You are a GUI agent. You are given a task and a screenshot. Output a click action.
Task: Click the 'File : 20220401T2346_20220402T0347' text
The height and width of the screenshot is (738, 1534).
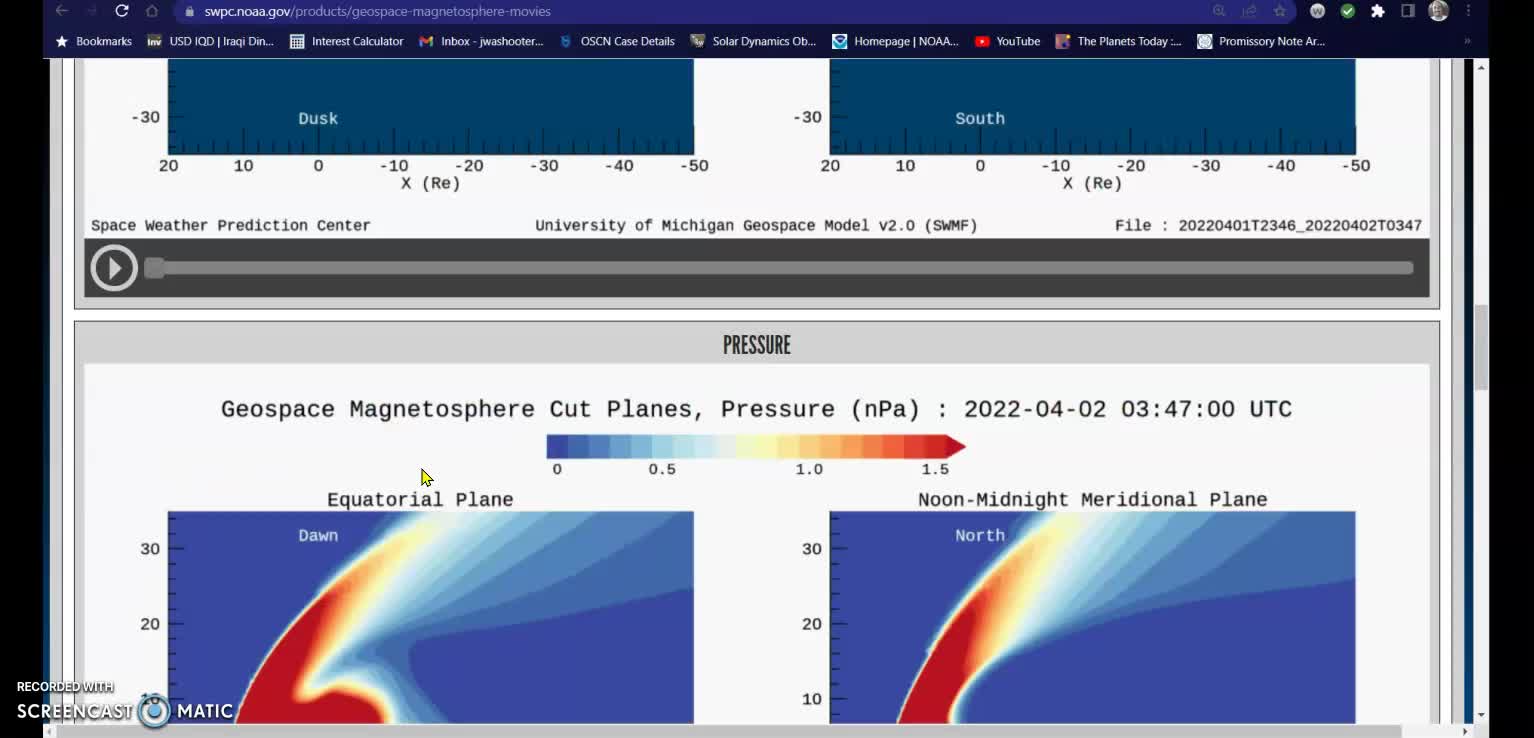tap(1268, 225)
